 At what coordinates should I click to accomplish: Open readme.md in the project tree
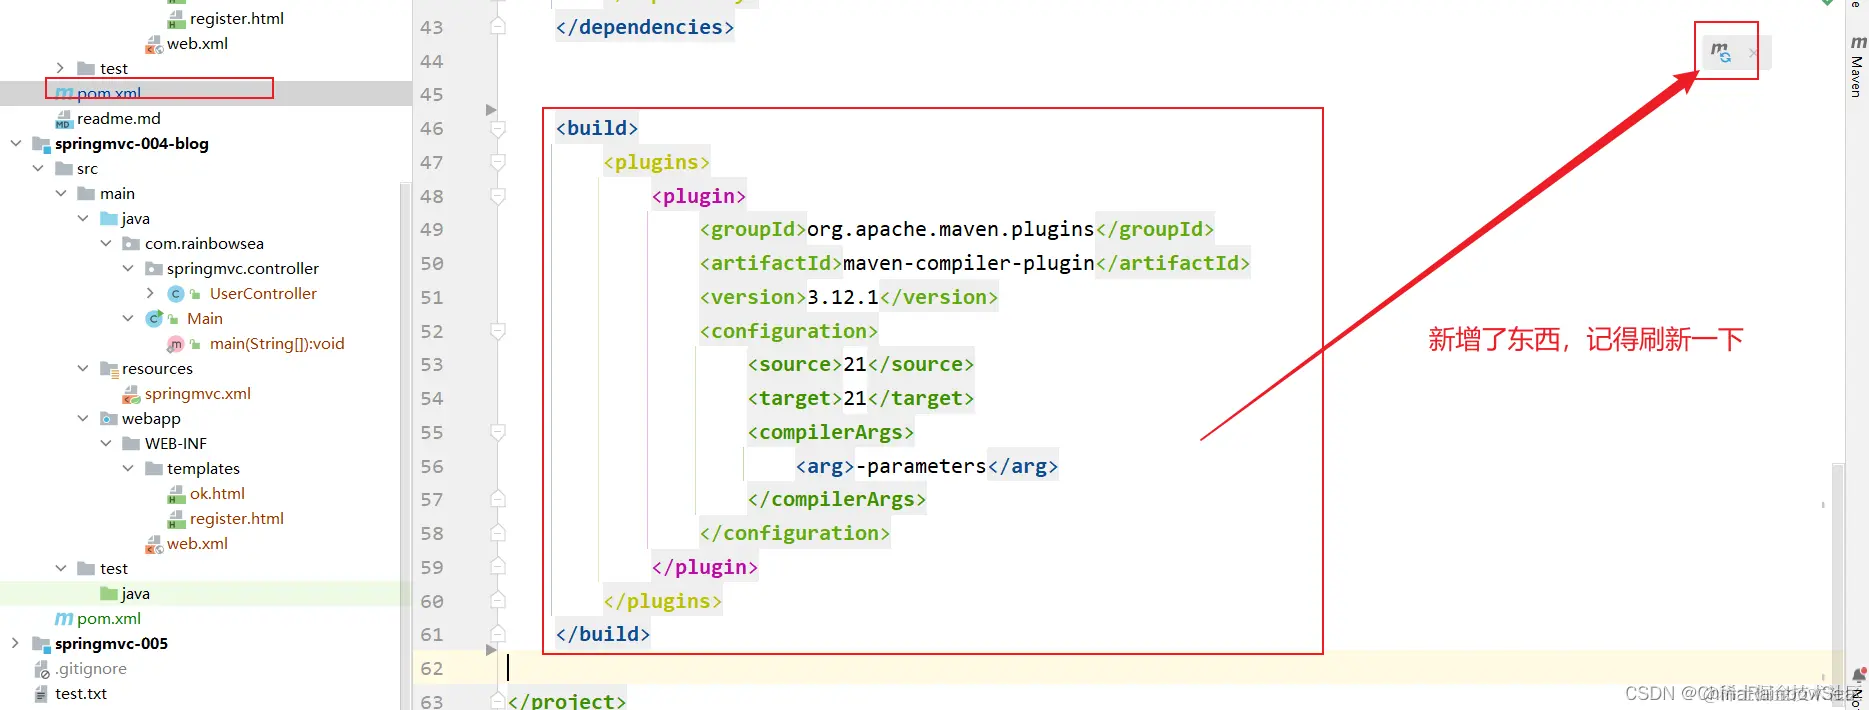pyautogui.click(x=119, y=118)
